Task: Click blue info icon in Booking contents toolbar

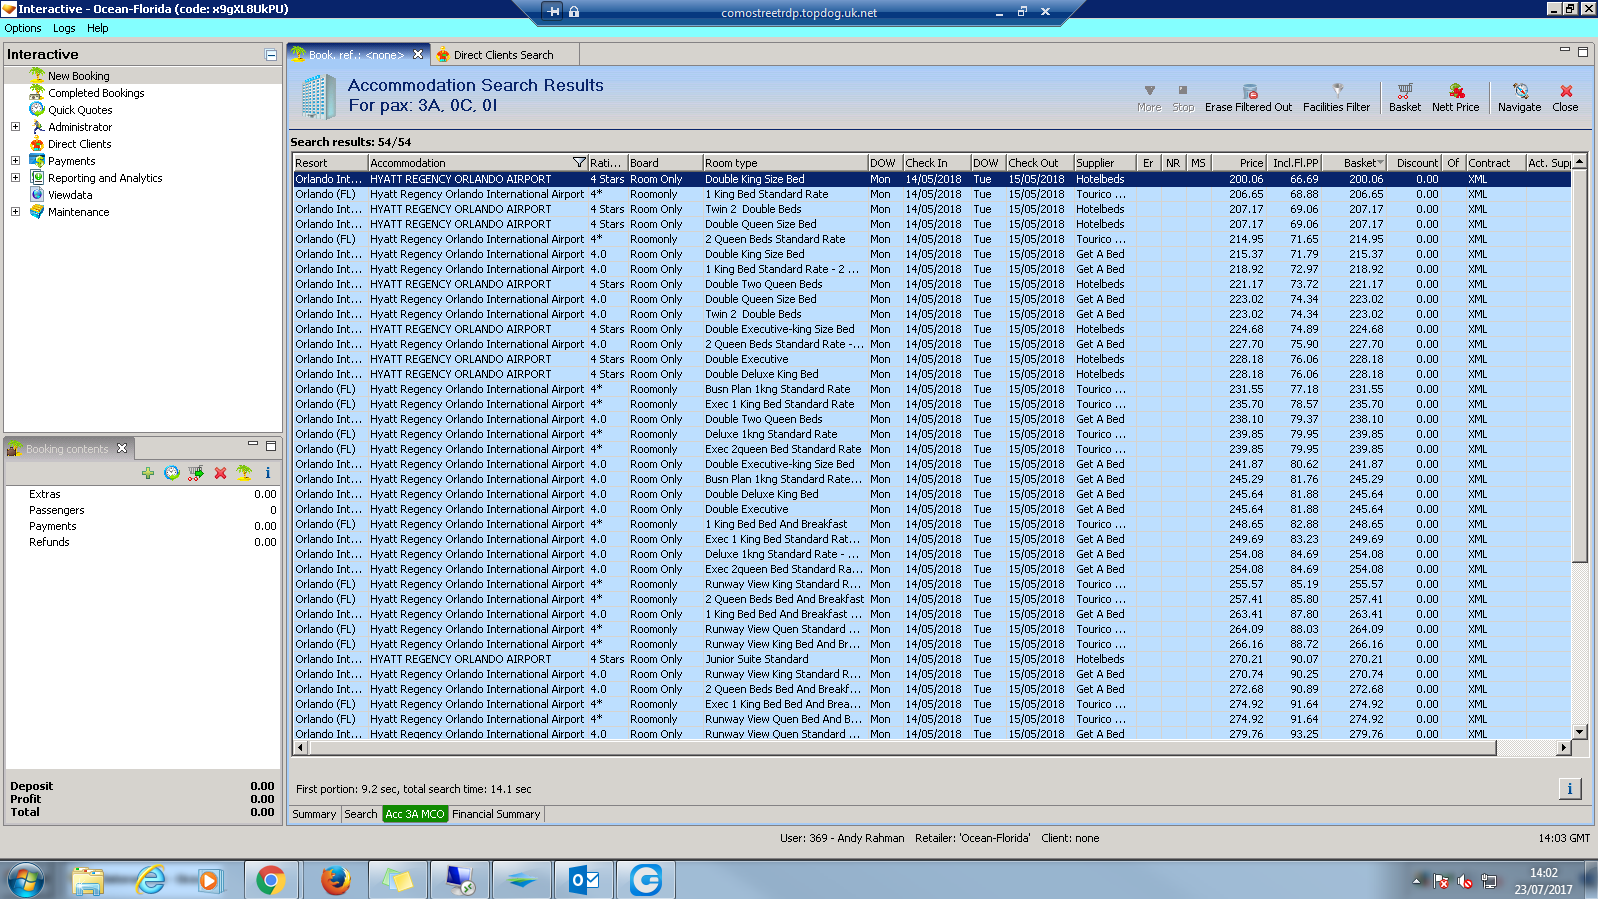Action: 268,473
